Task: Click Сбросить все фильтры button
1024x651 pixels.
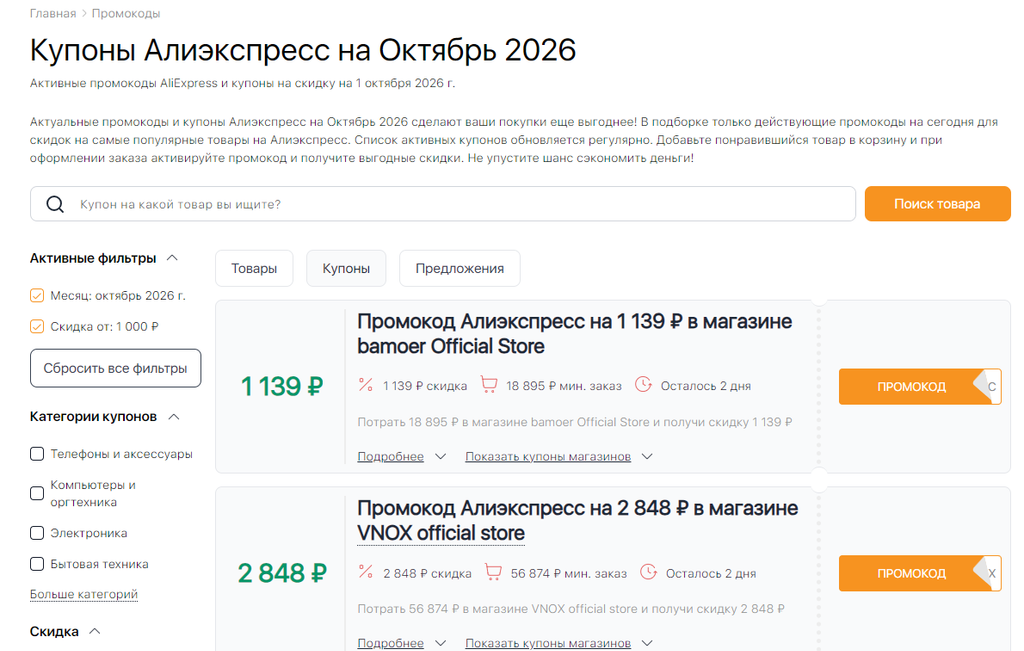Action: point(116,368)
